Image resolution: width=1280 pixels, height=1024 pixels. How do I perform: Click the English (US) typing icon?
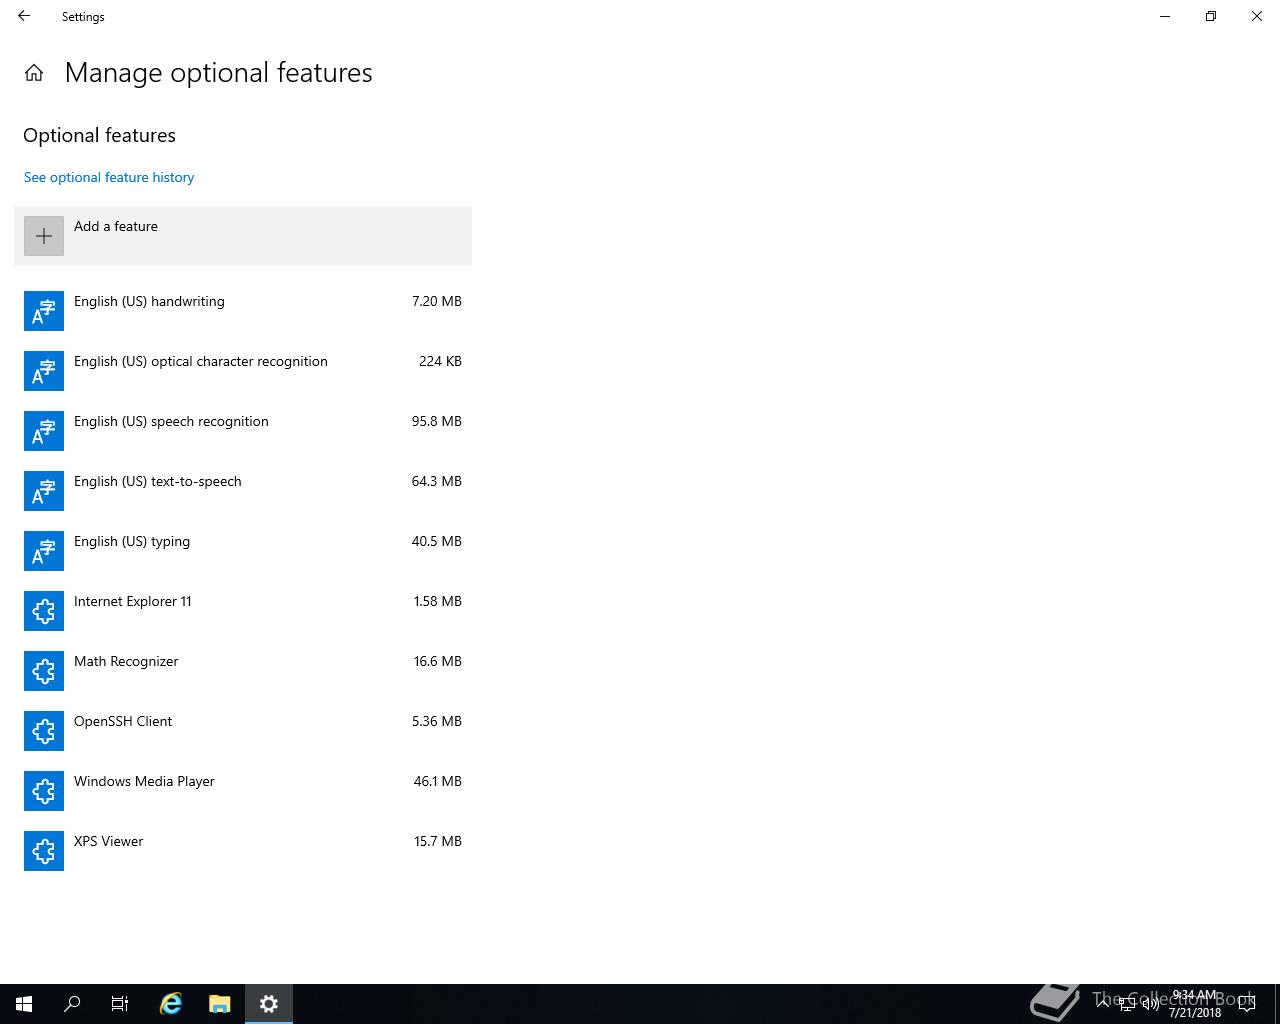click(44, 551)
